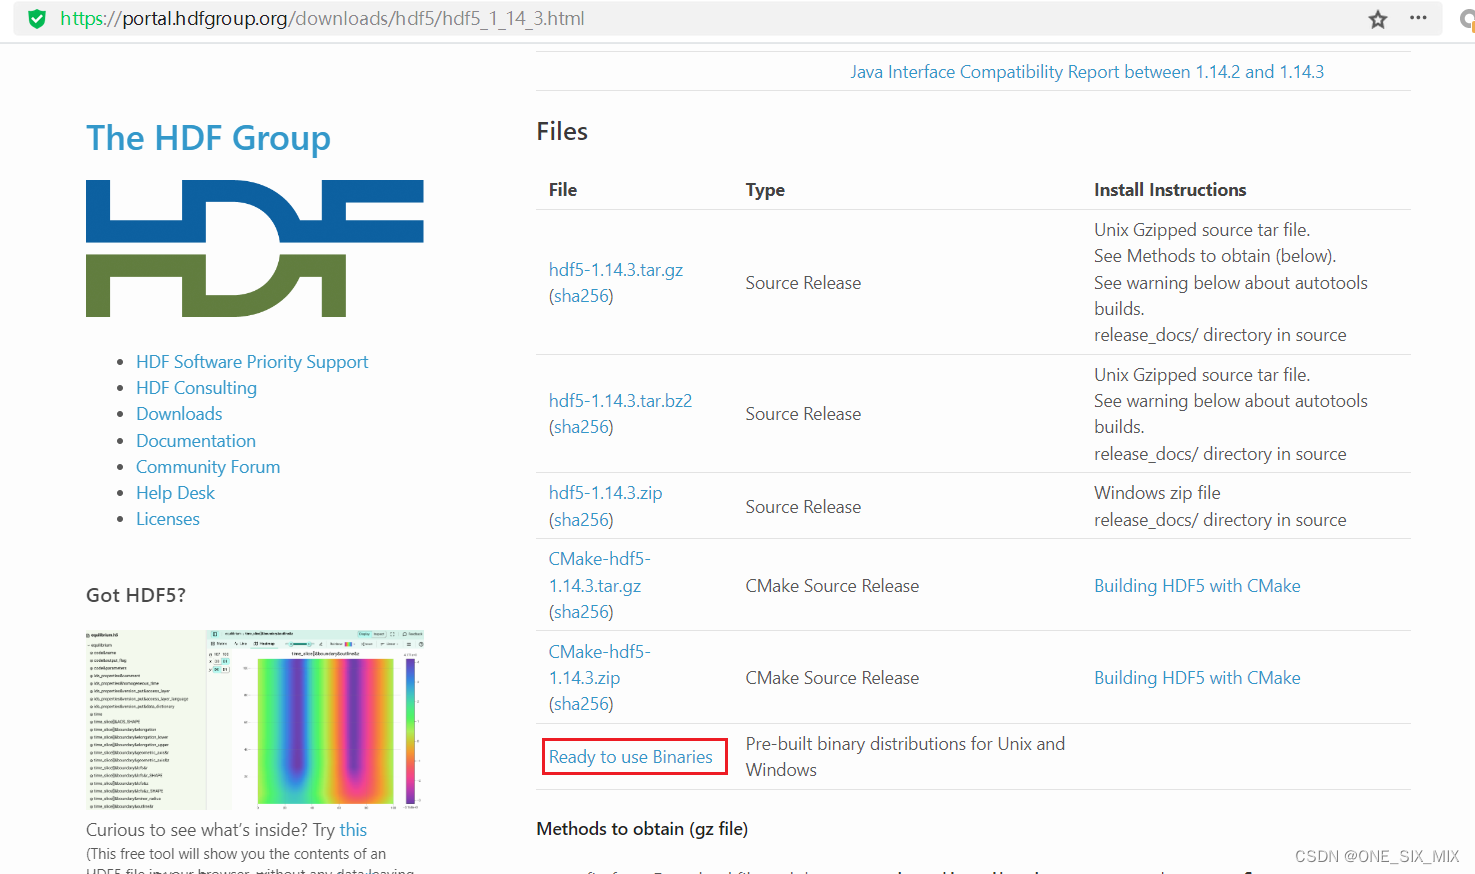1475x874 pixels.
Task: Download CMake-hdf5-1.14.3.zip
Action: point(599,665)
